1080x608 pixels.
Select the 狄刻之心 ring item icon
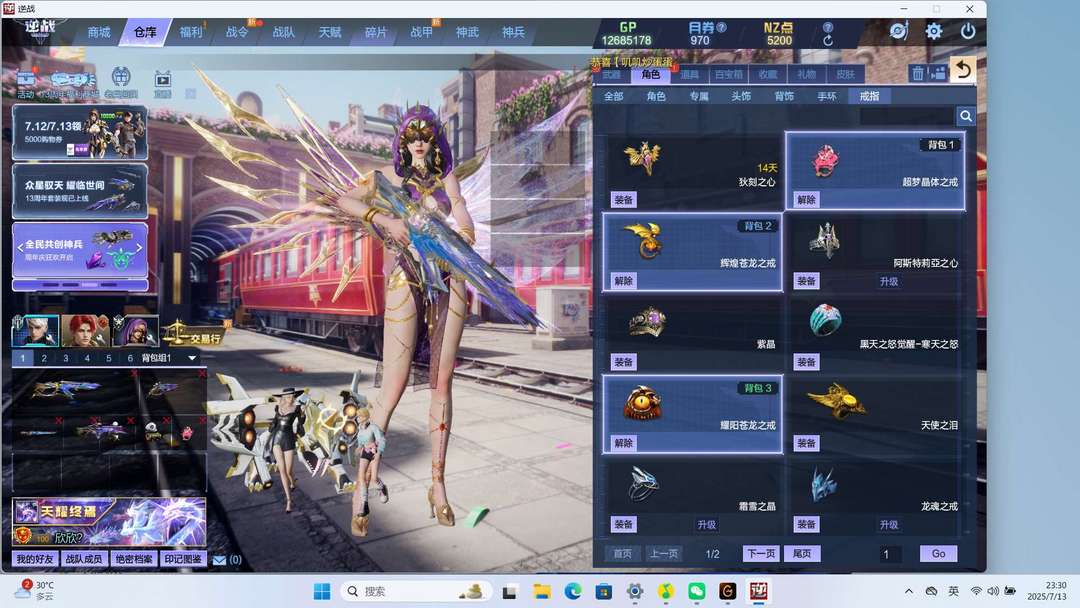tap(643, 158)
